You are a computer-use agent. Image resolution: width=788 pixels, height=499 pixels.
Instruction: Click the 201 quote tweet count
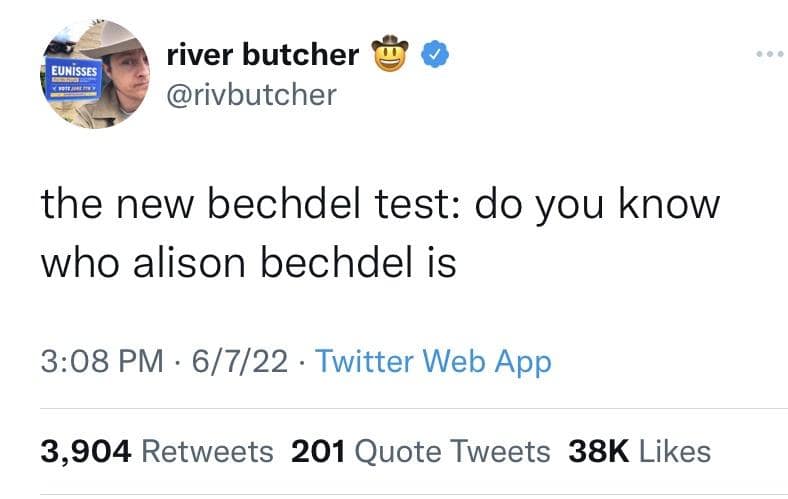coord(317,451)
